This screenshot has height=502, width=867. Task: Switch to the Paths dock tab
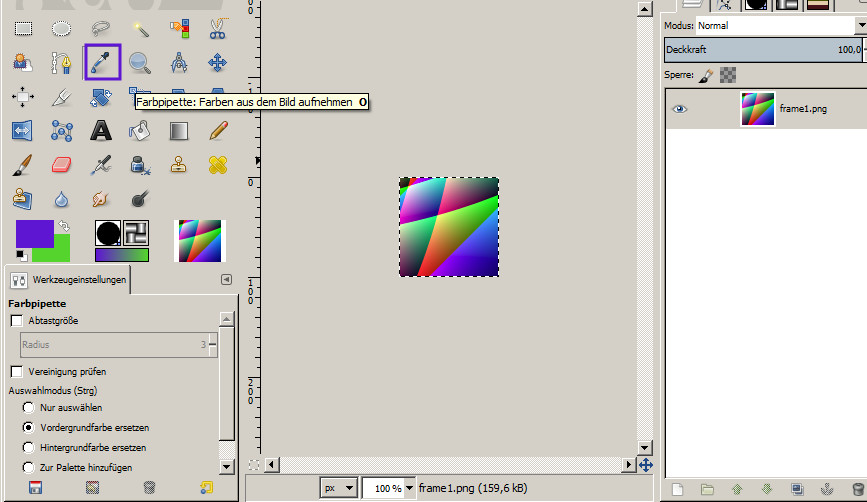click(724, 5)
